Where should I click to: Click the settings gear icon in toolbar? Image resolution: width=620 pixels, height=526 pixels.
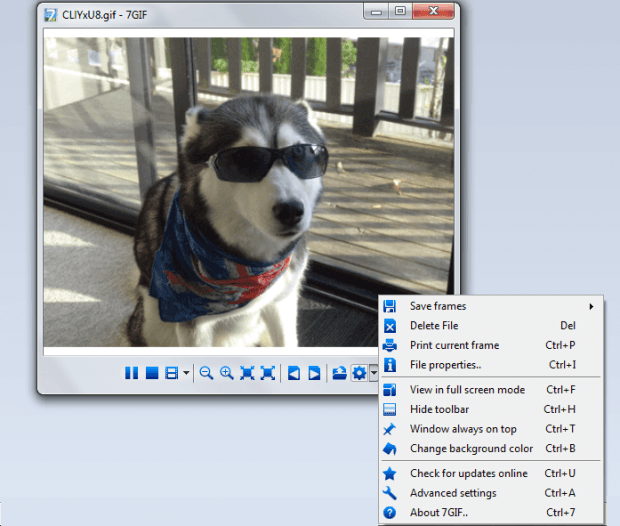(x=359, y=373)
